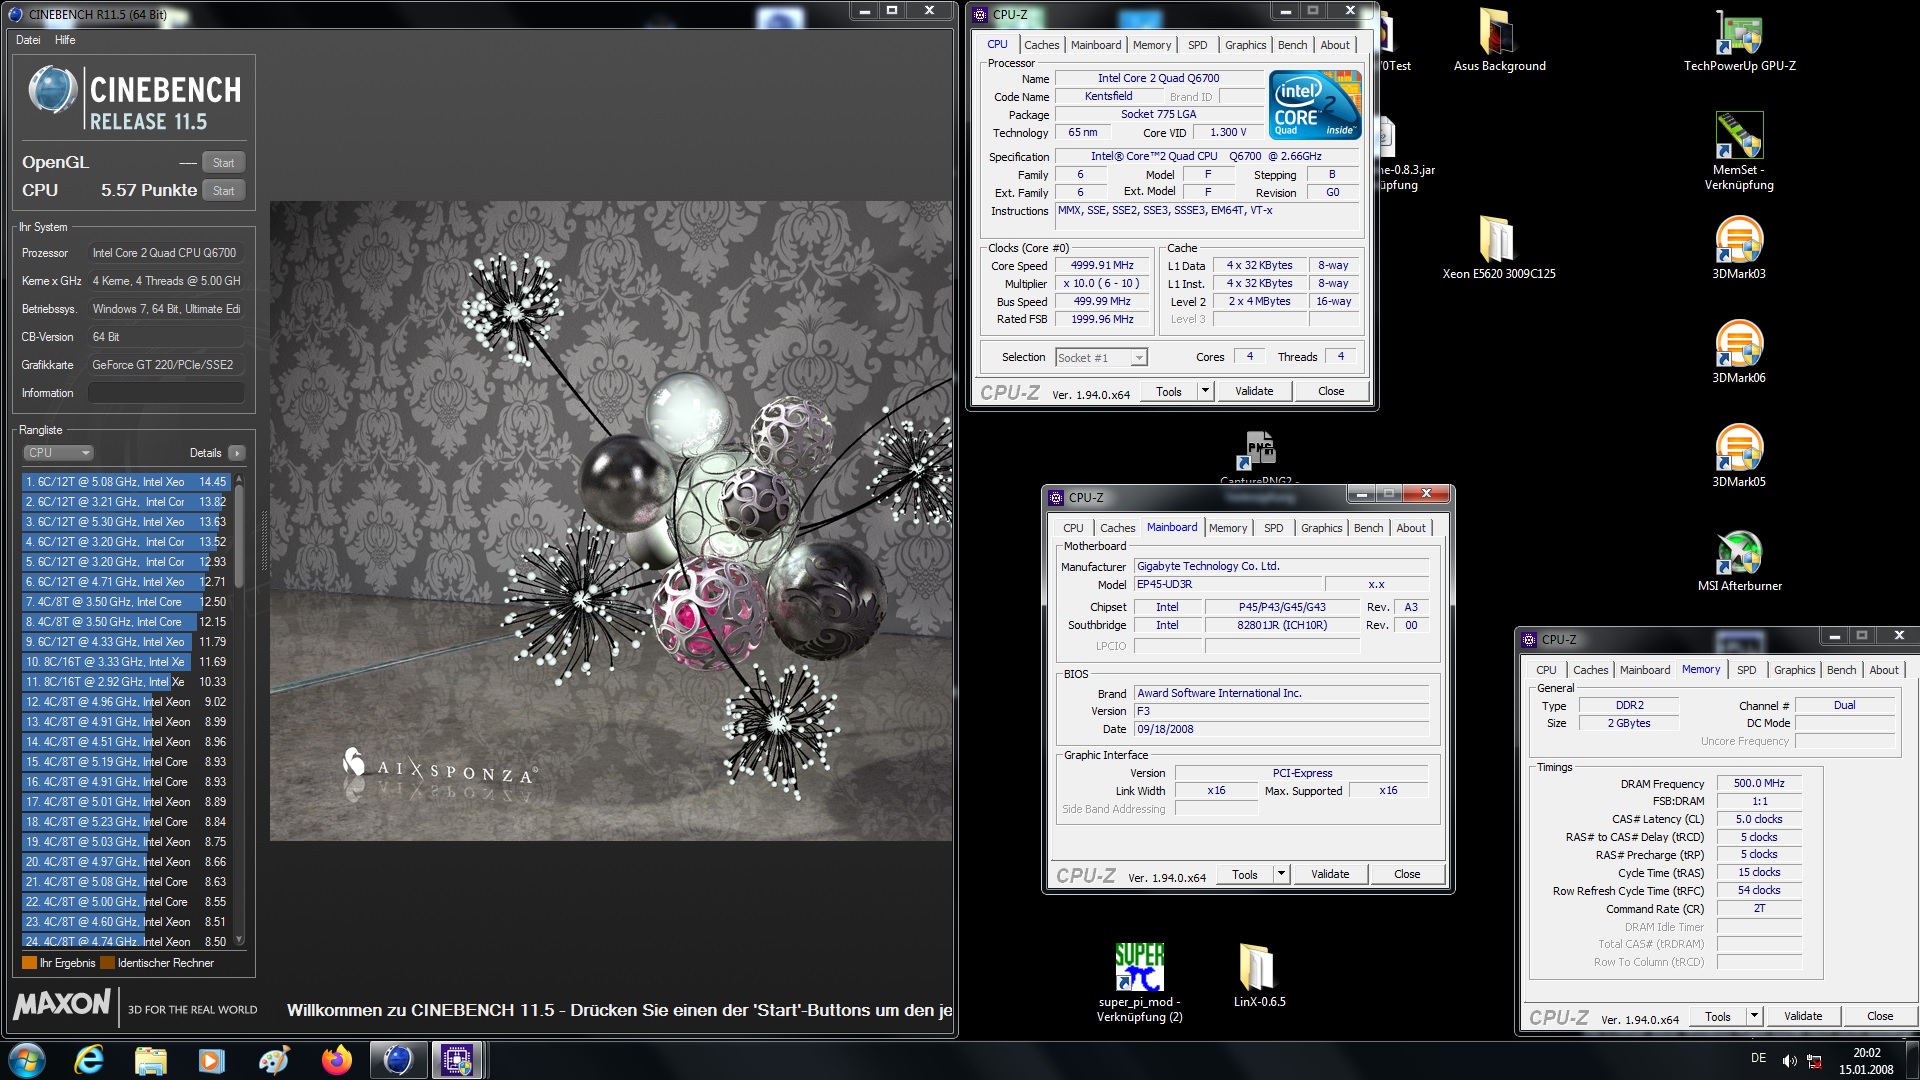Start the CPU benchmark
The image size is (1920, 1080).
click(224, 191)
